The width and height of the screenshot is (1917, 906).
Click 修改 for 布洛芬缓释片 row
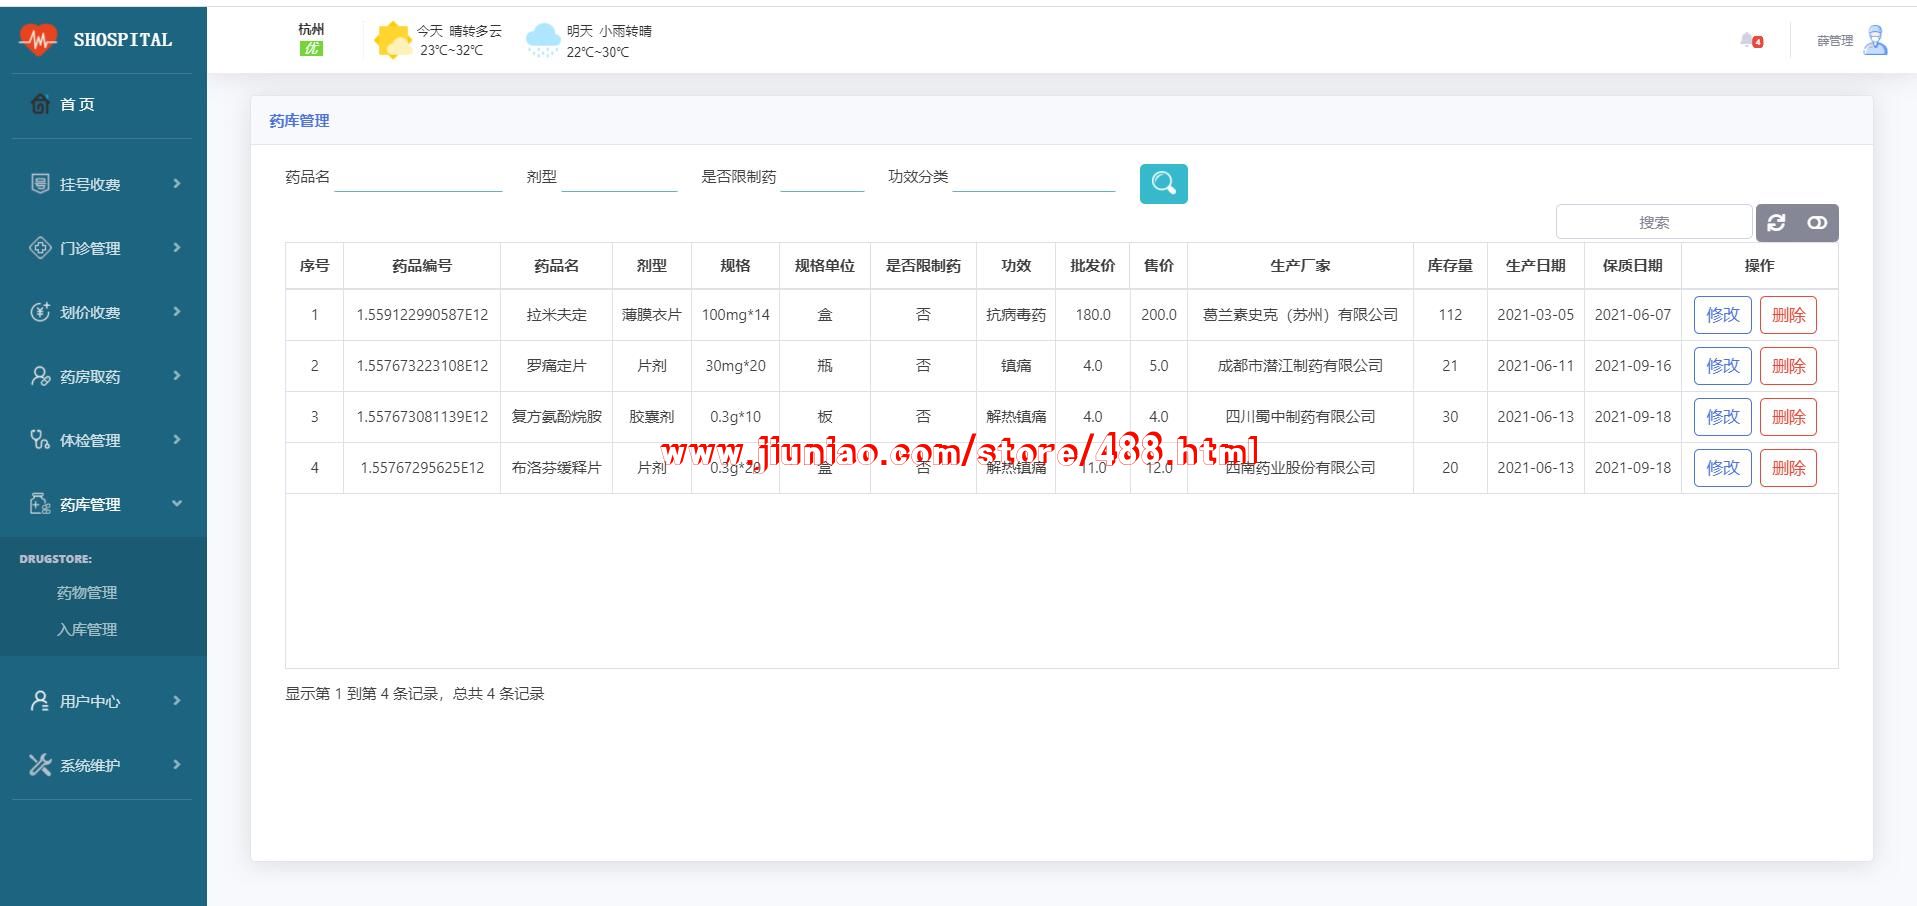click(1722, 468)
